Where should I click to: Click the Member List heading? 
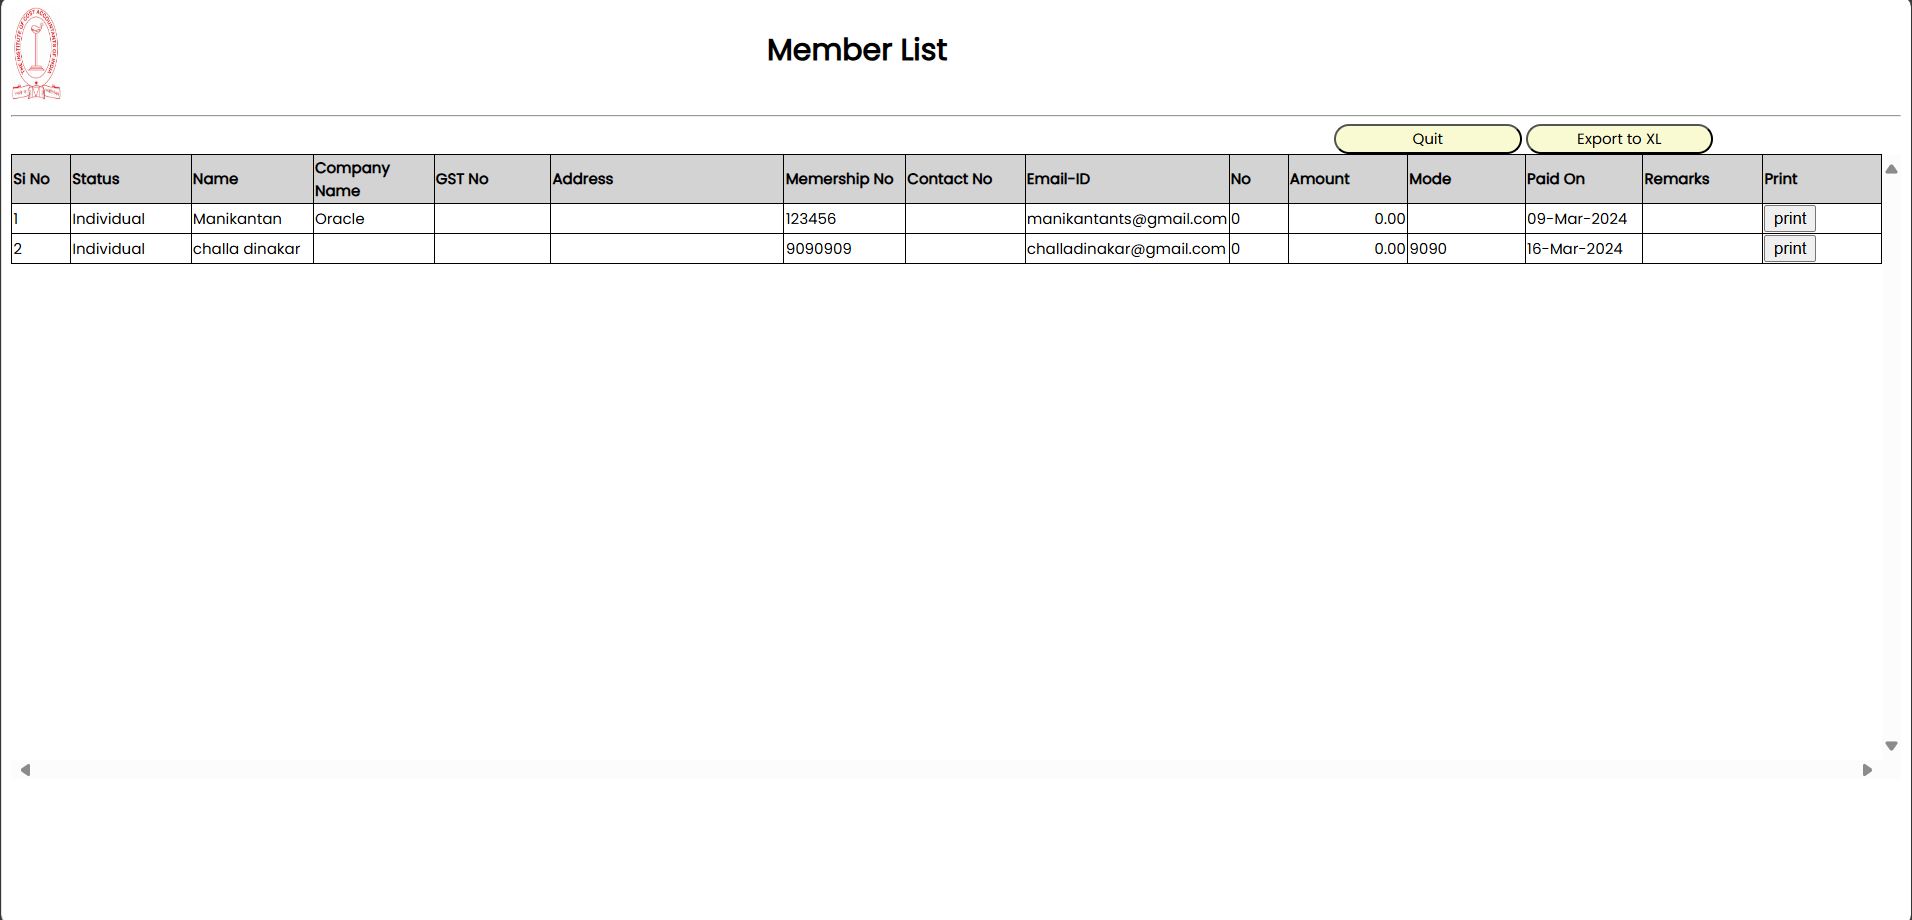[x=856, y=50]
